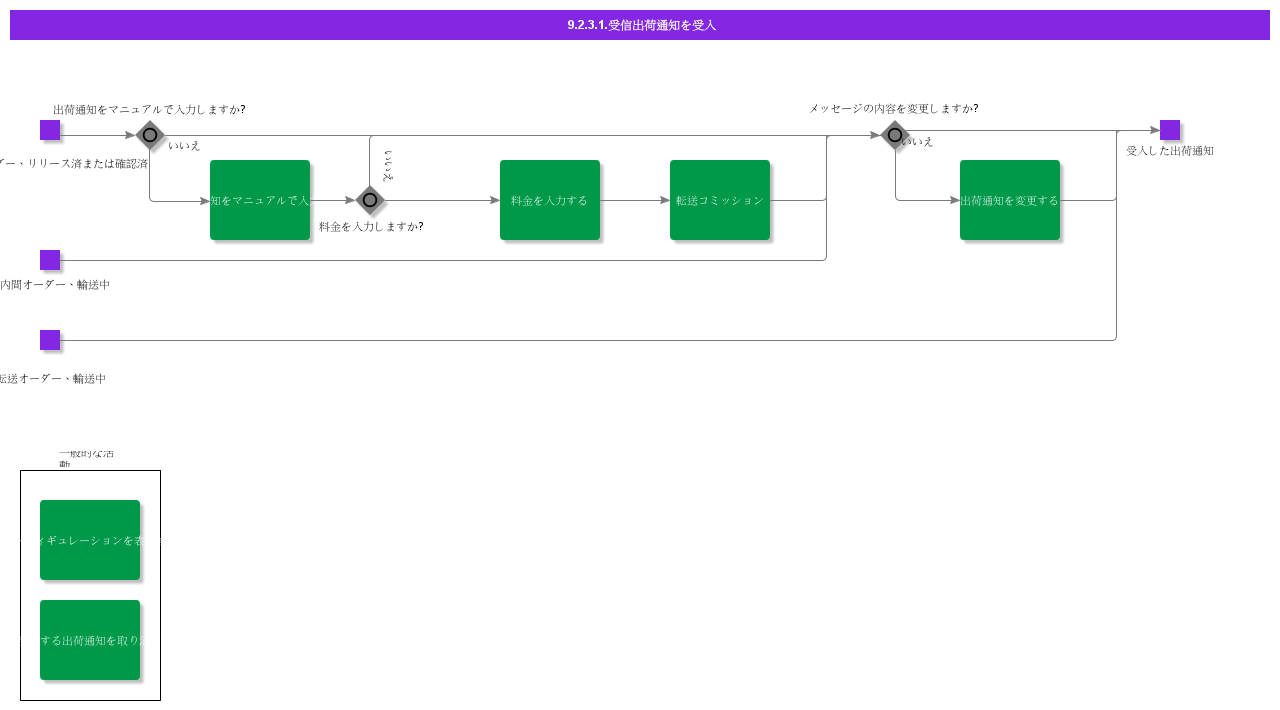The image size is (1280, 710).
Task: Open the activity 転送コミッション
Action: [720, 200]
